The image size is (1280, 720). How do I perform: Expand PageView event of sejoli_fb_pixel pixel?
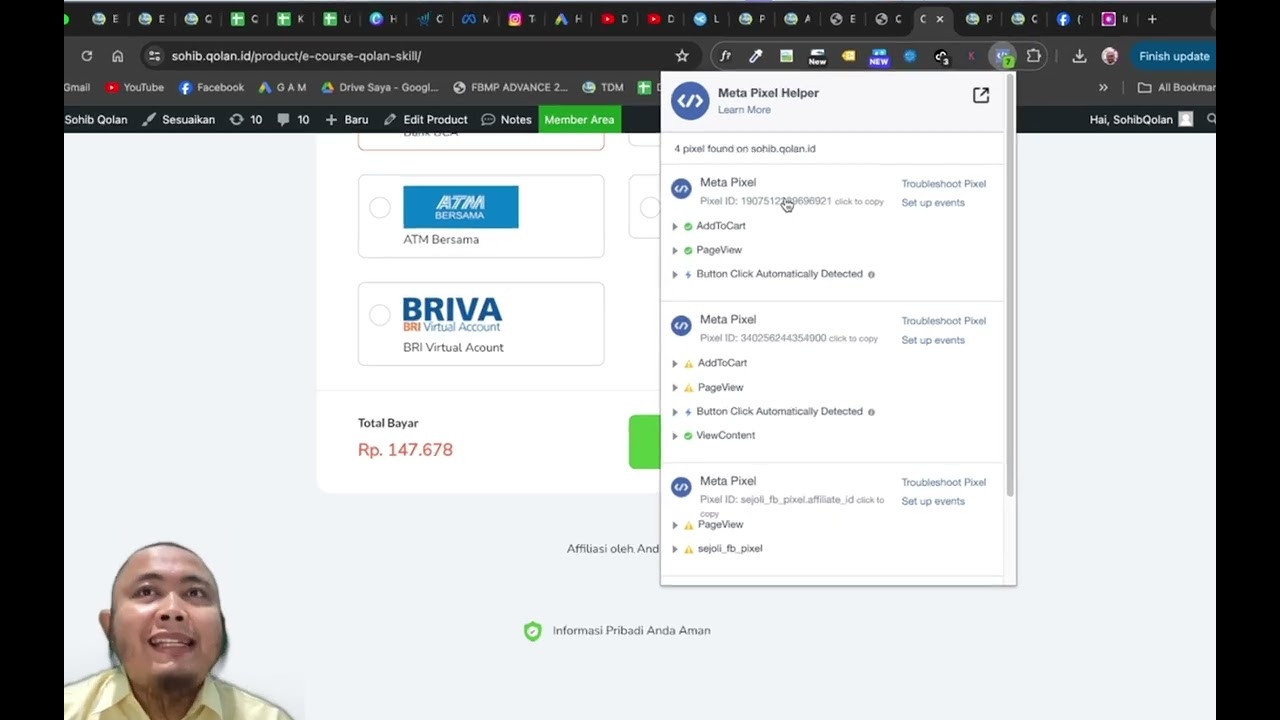675,525
